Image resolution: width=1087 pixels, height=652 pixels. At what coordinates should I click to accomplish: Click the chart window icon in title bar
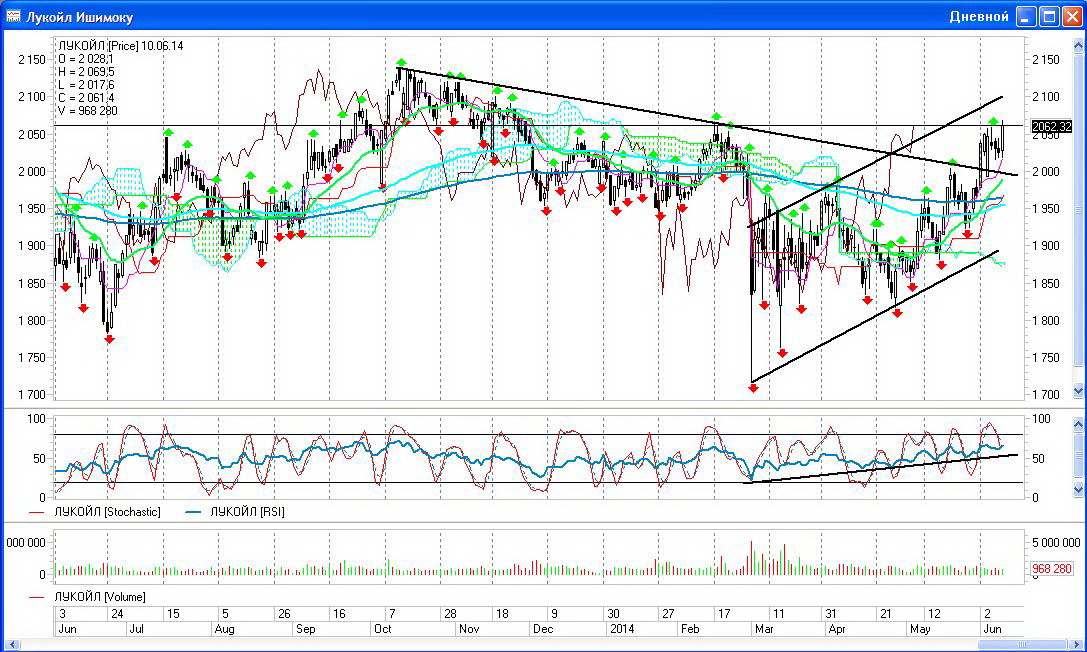12,17
